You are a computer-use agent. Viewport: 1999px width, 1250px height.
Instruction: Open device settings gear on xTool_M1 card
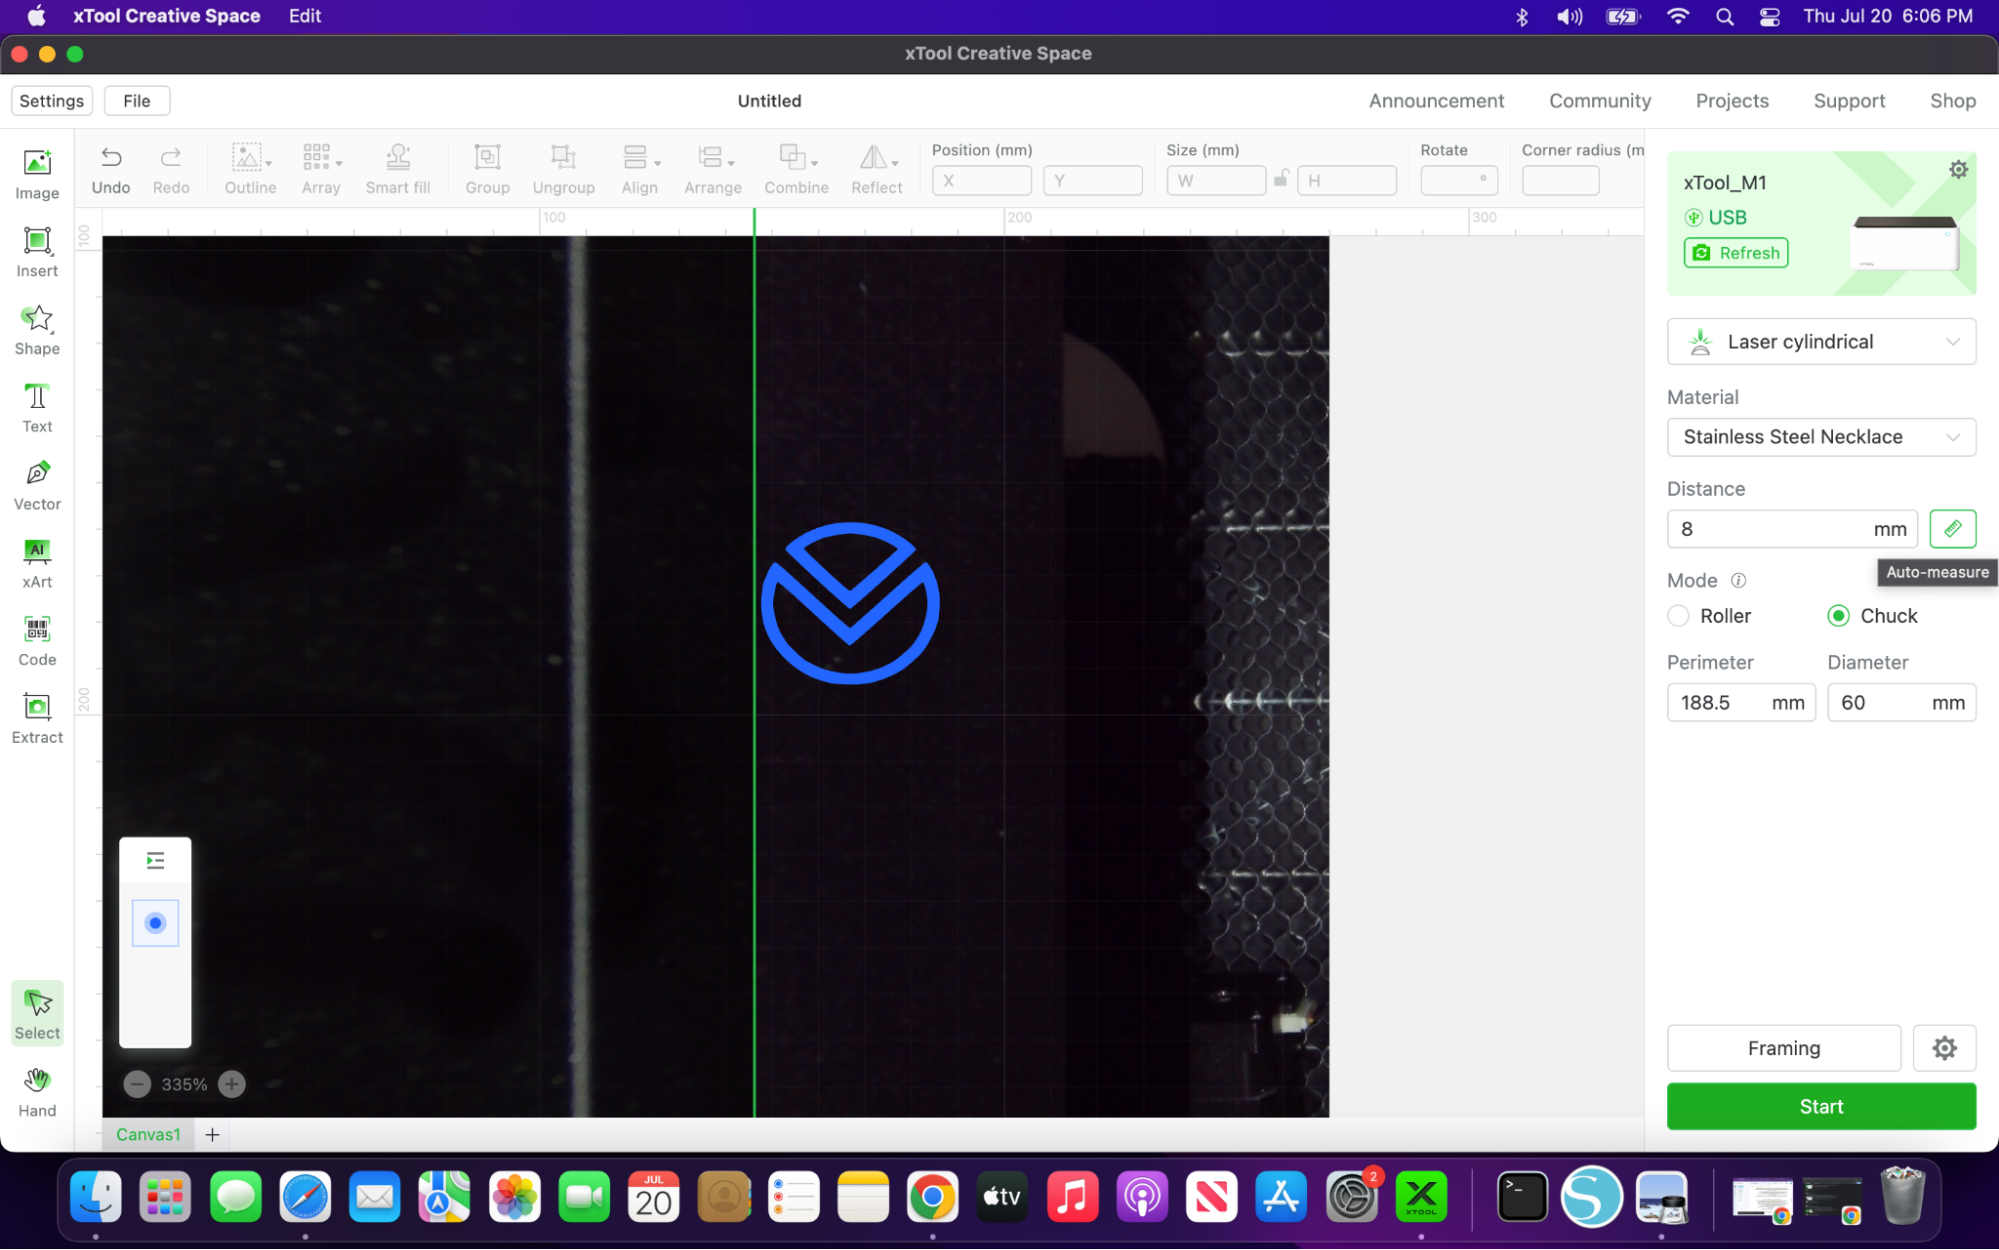point(1958,170)
